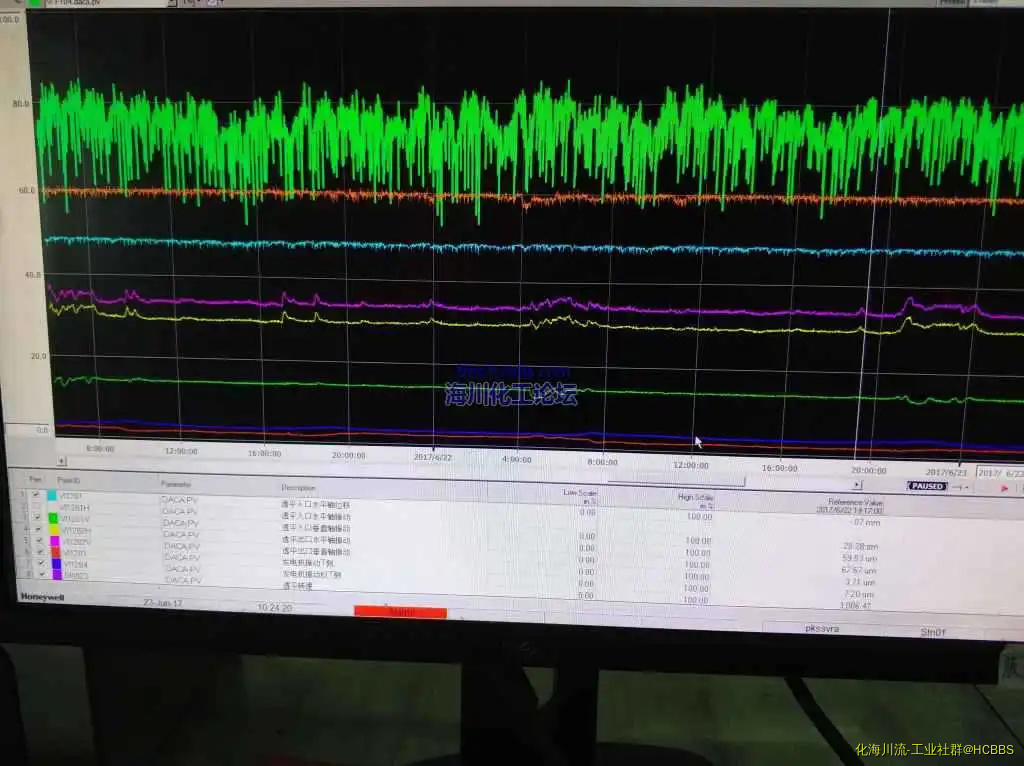Click the Reference Value column header
This screenshot has width=1024, height=766.
(855, 503)
